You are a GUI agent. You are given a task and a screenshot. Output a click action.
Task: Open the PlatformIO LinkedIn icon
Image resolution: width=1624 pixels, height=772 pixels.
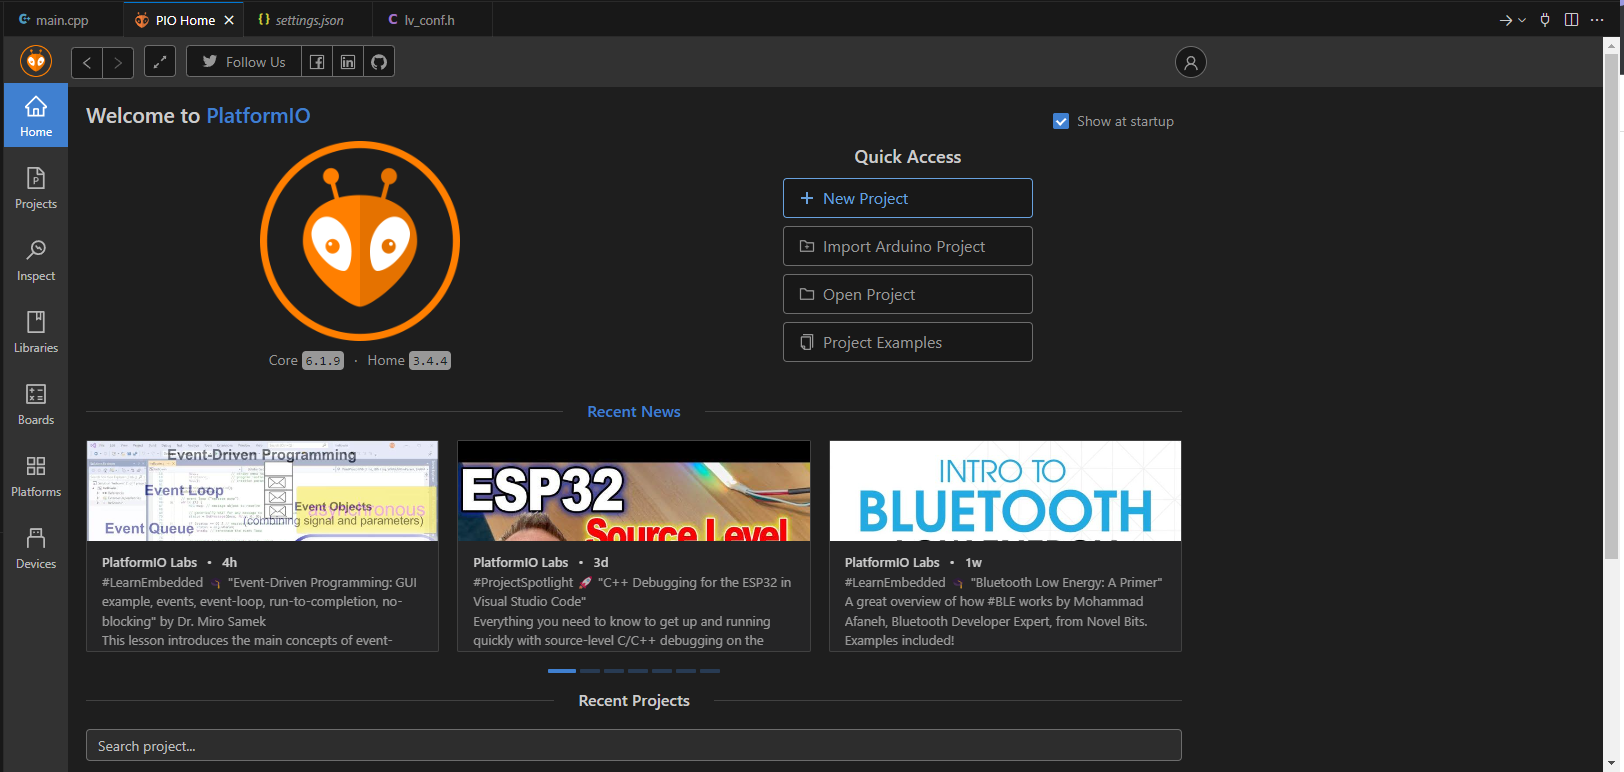(348, 62)
